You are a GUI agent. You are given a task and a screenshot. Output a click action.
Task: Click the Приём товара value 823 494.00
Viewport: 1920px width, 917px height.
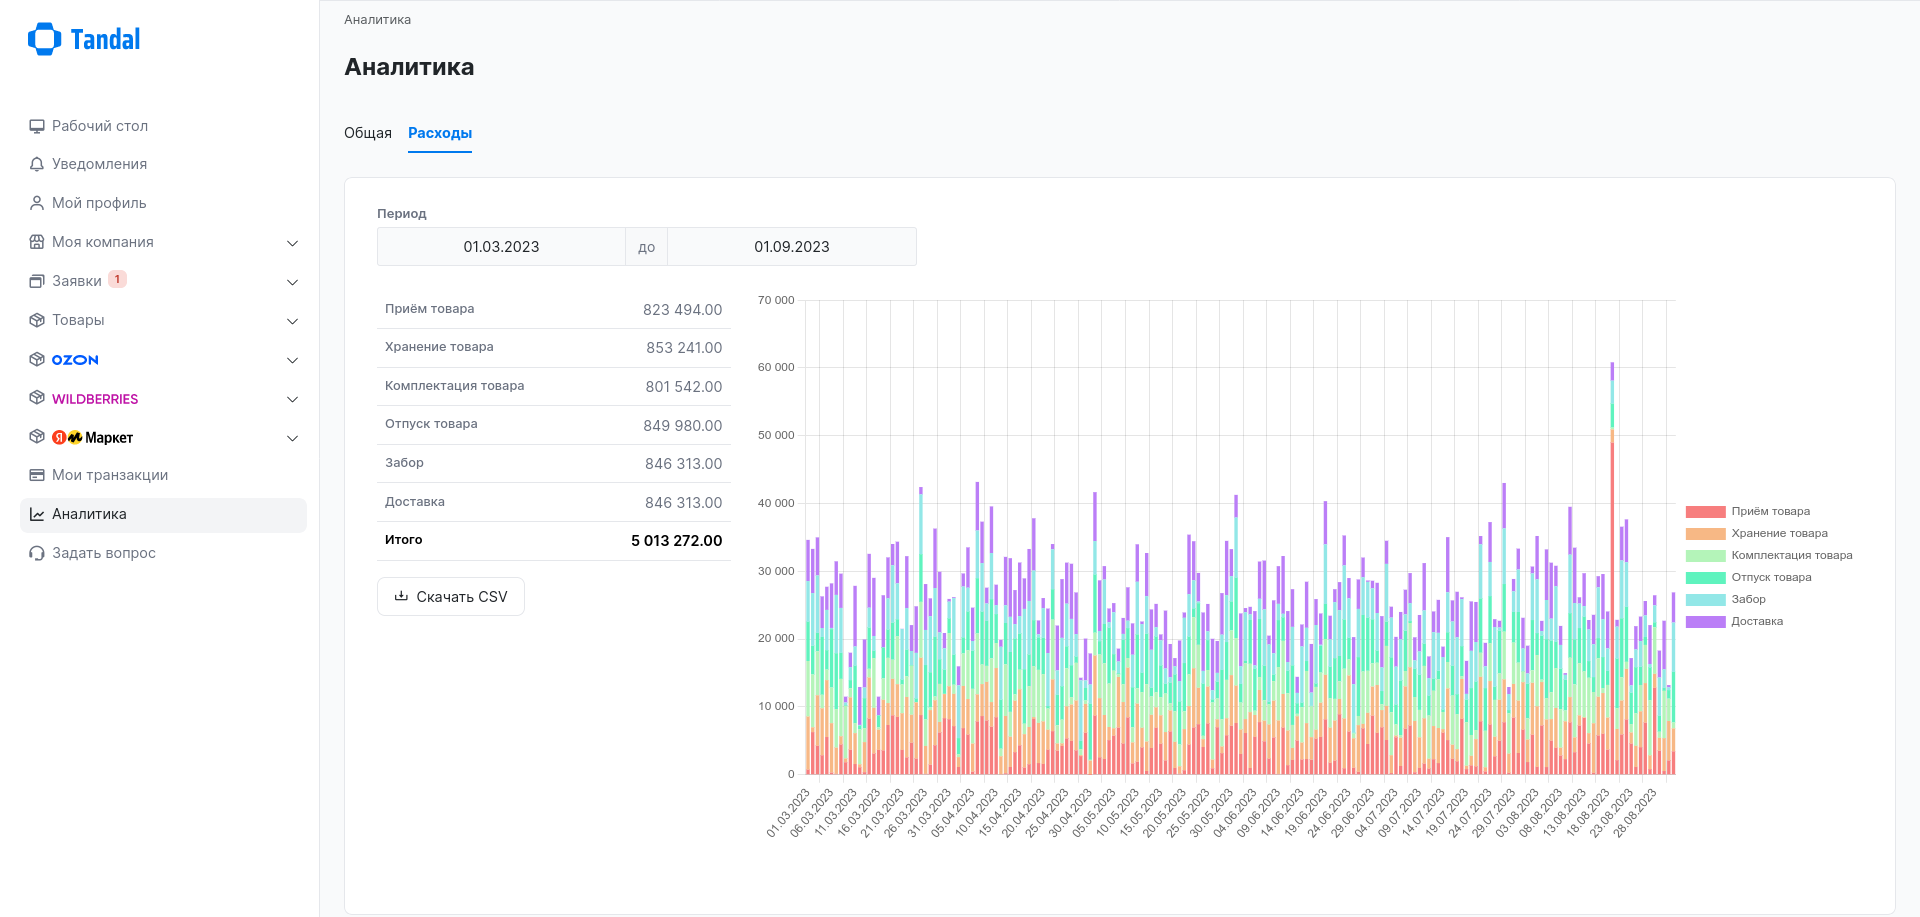[x=682, y=310]
